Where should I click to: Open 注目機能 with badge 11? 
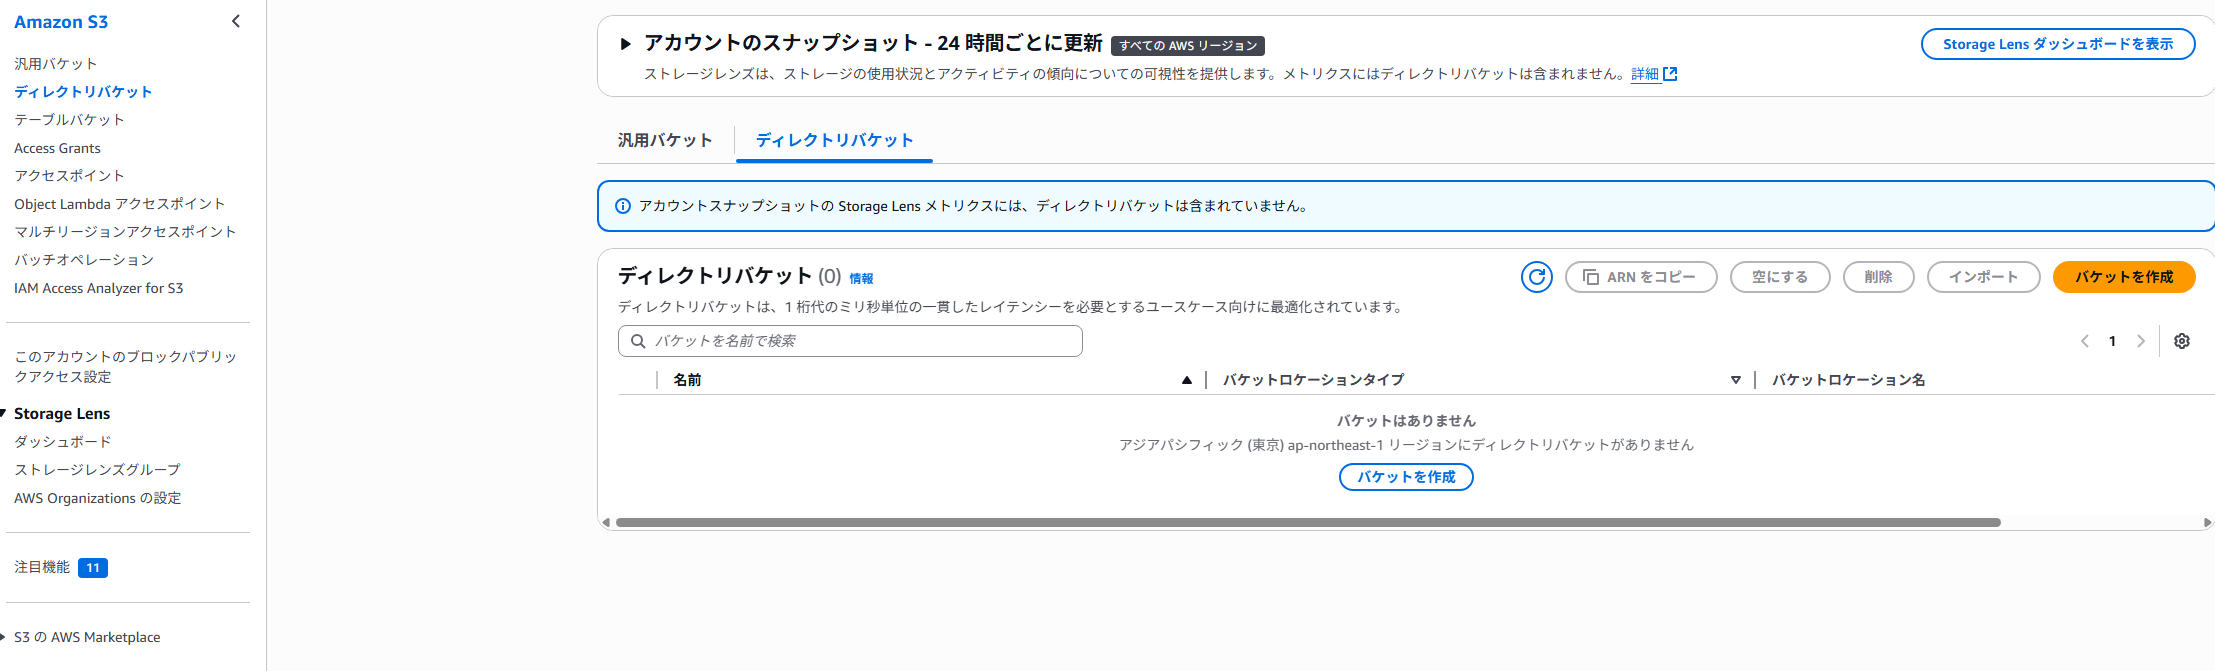coord(61,567)
